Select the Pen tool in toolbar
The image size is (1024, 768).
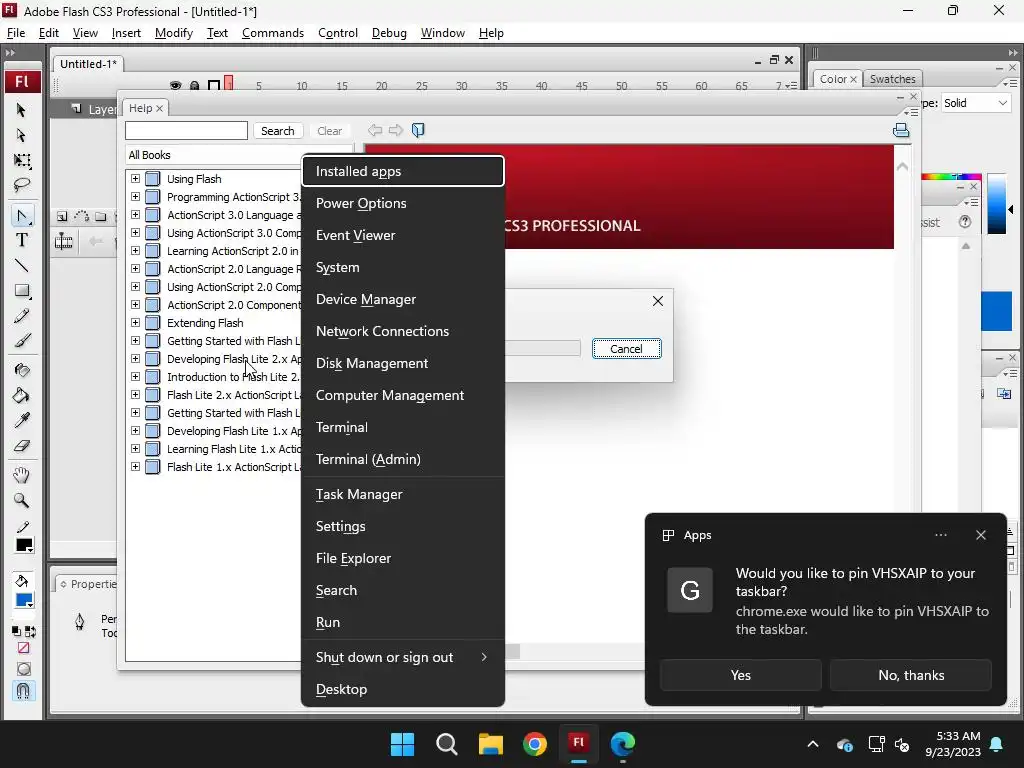tap(22, 216)
